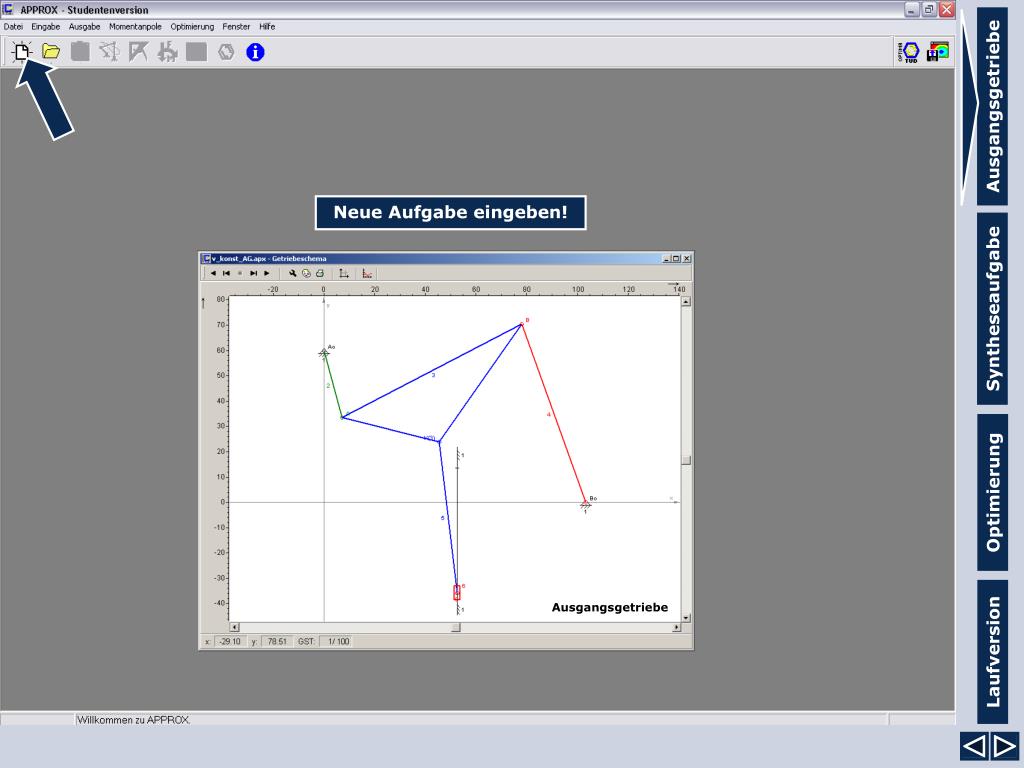
Task: Click the Getriebeschema horizontal scrollbar thumb
Action: click(x=456, y=628)
